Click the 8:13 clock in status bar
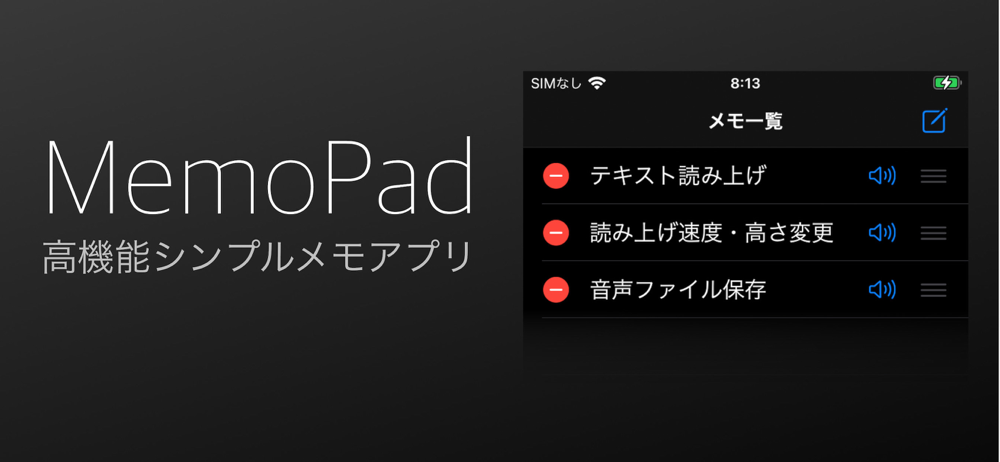 (x=746, y=84)
